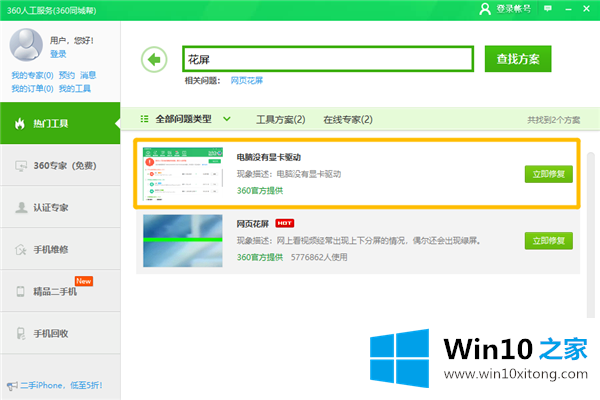Click the 网页花屏 result title
Viewport: 600px width, 400px height.
tap(253, 224)
